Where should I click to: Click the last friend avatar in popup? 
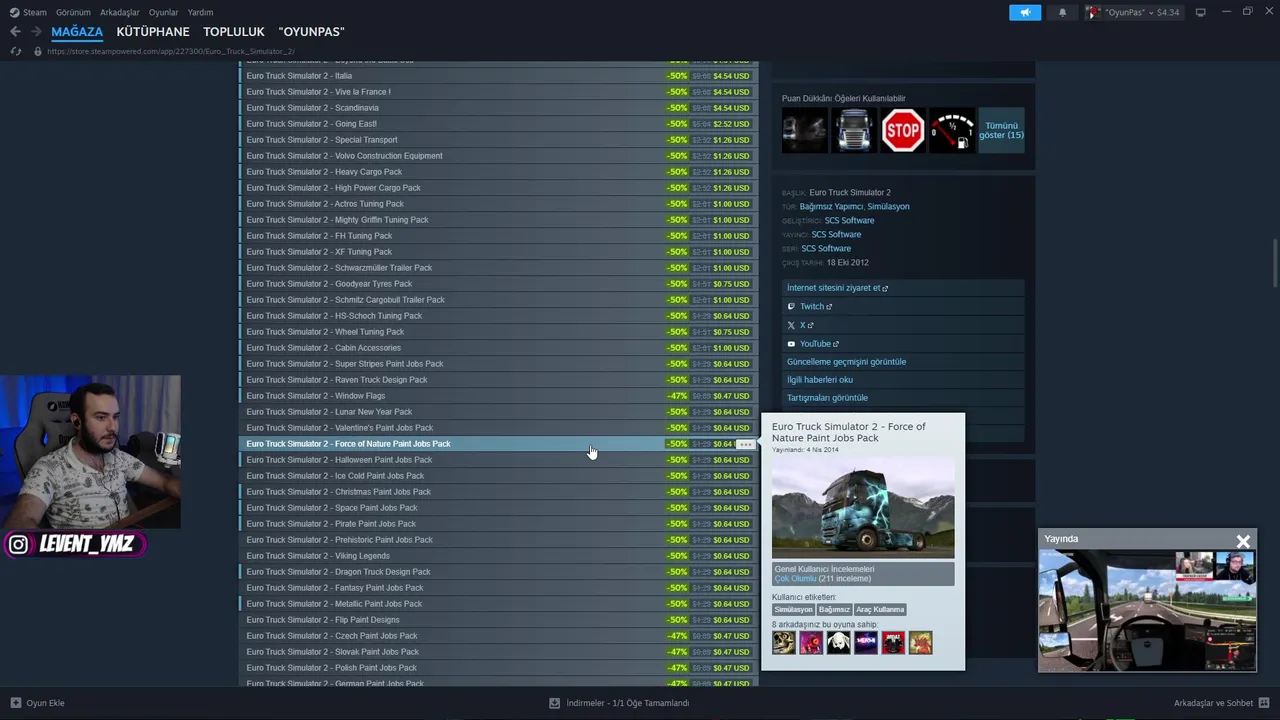coord(920,642)
